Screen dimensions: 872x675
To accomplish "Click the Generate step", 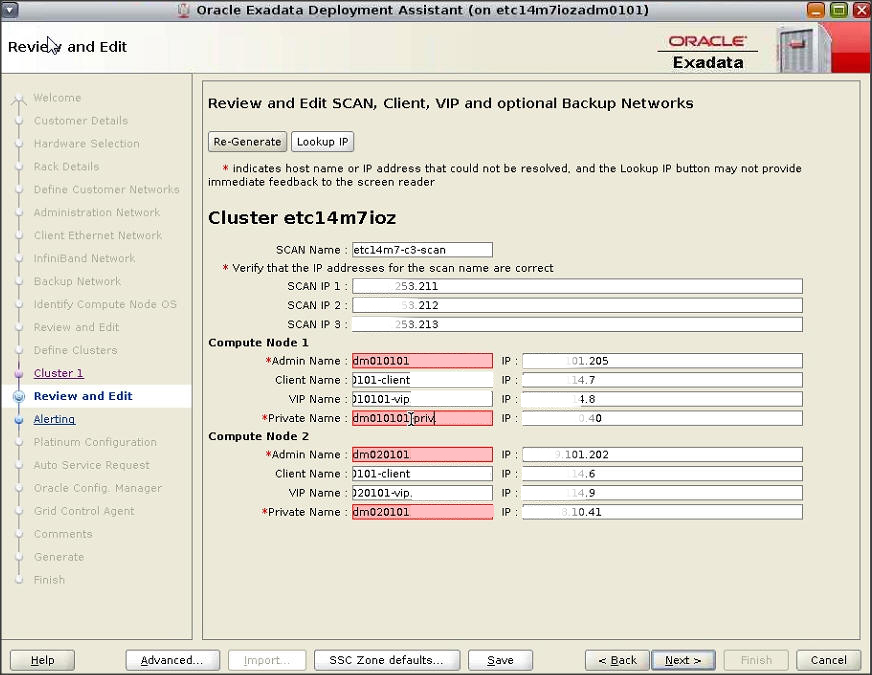I will pos(59,557).
